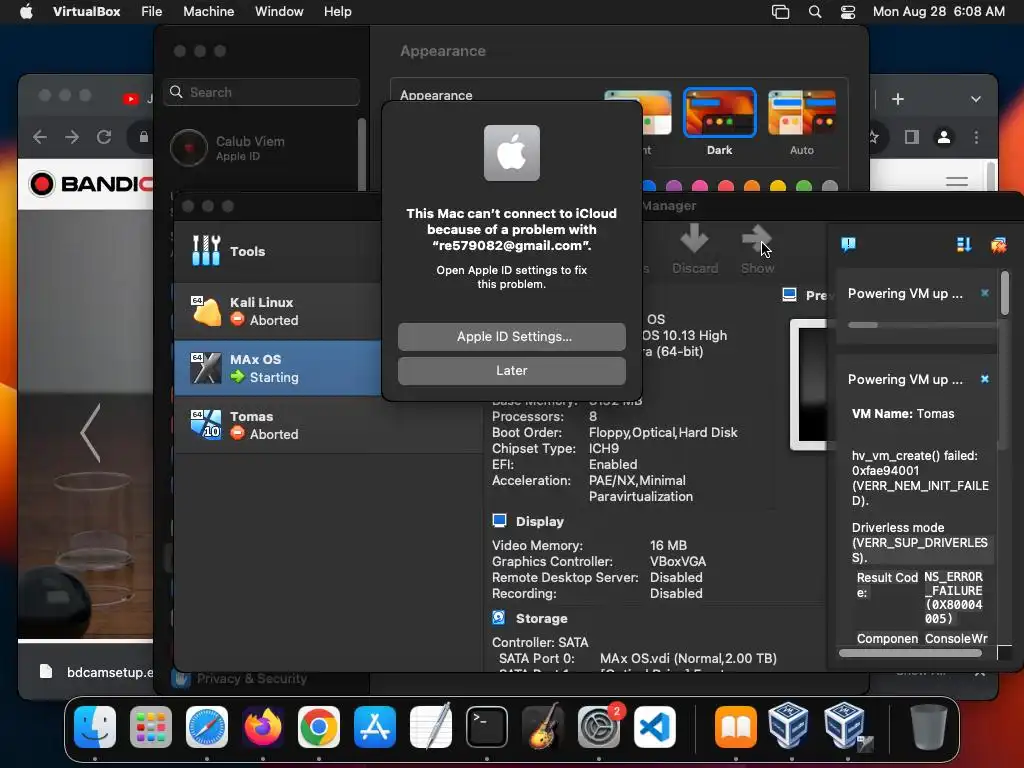Click menu bar clock Mon Aug 28
Screen dimensions: 1024x768
pos(939,12)
